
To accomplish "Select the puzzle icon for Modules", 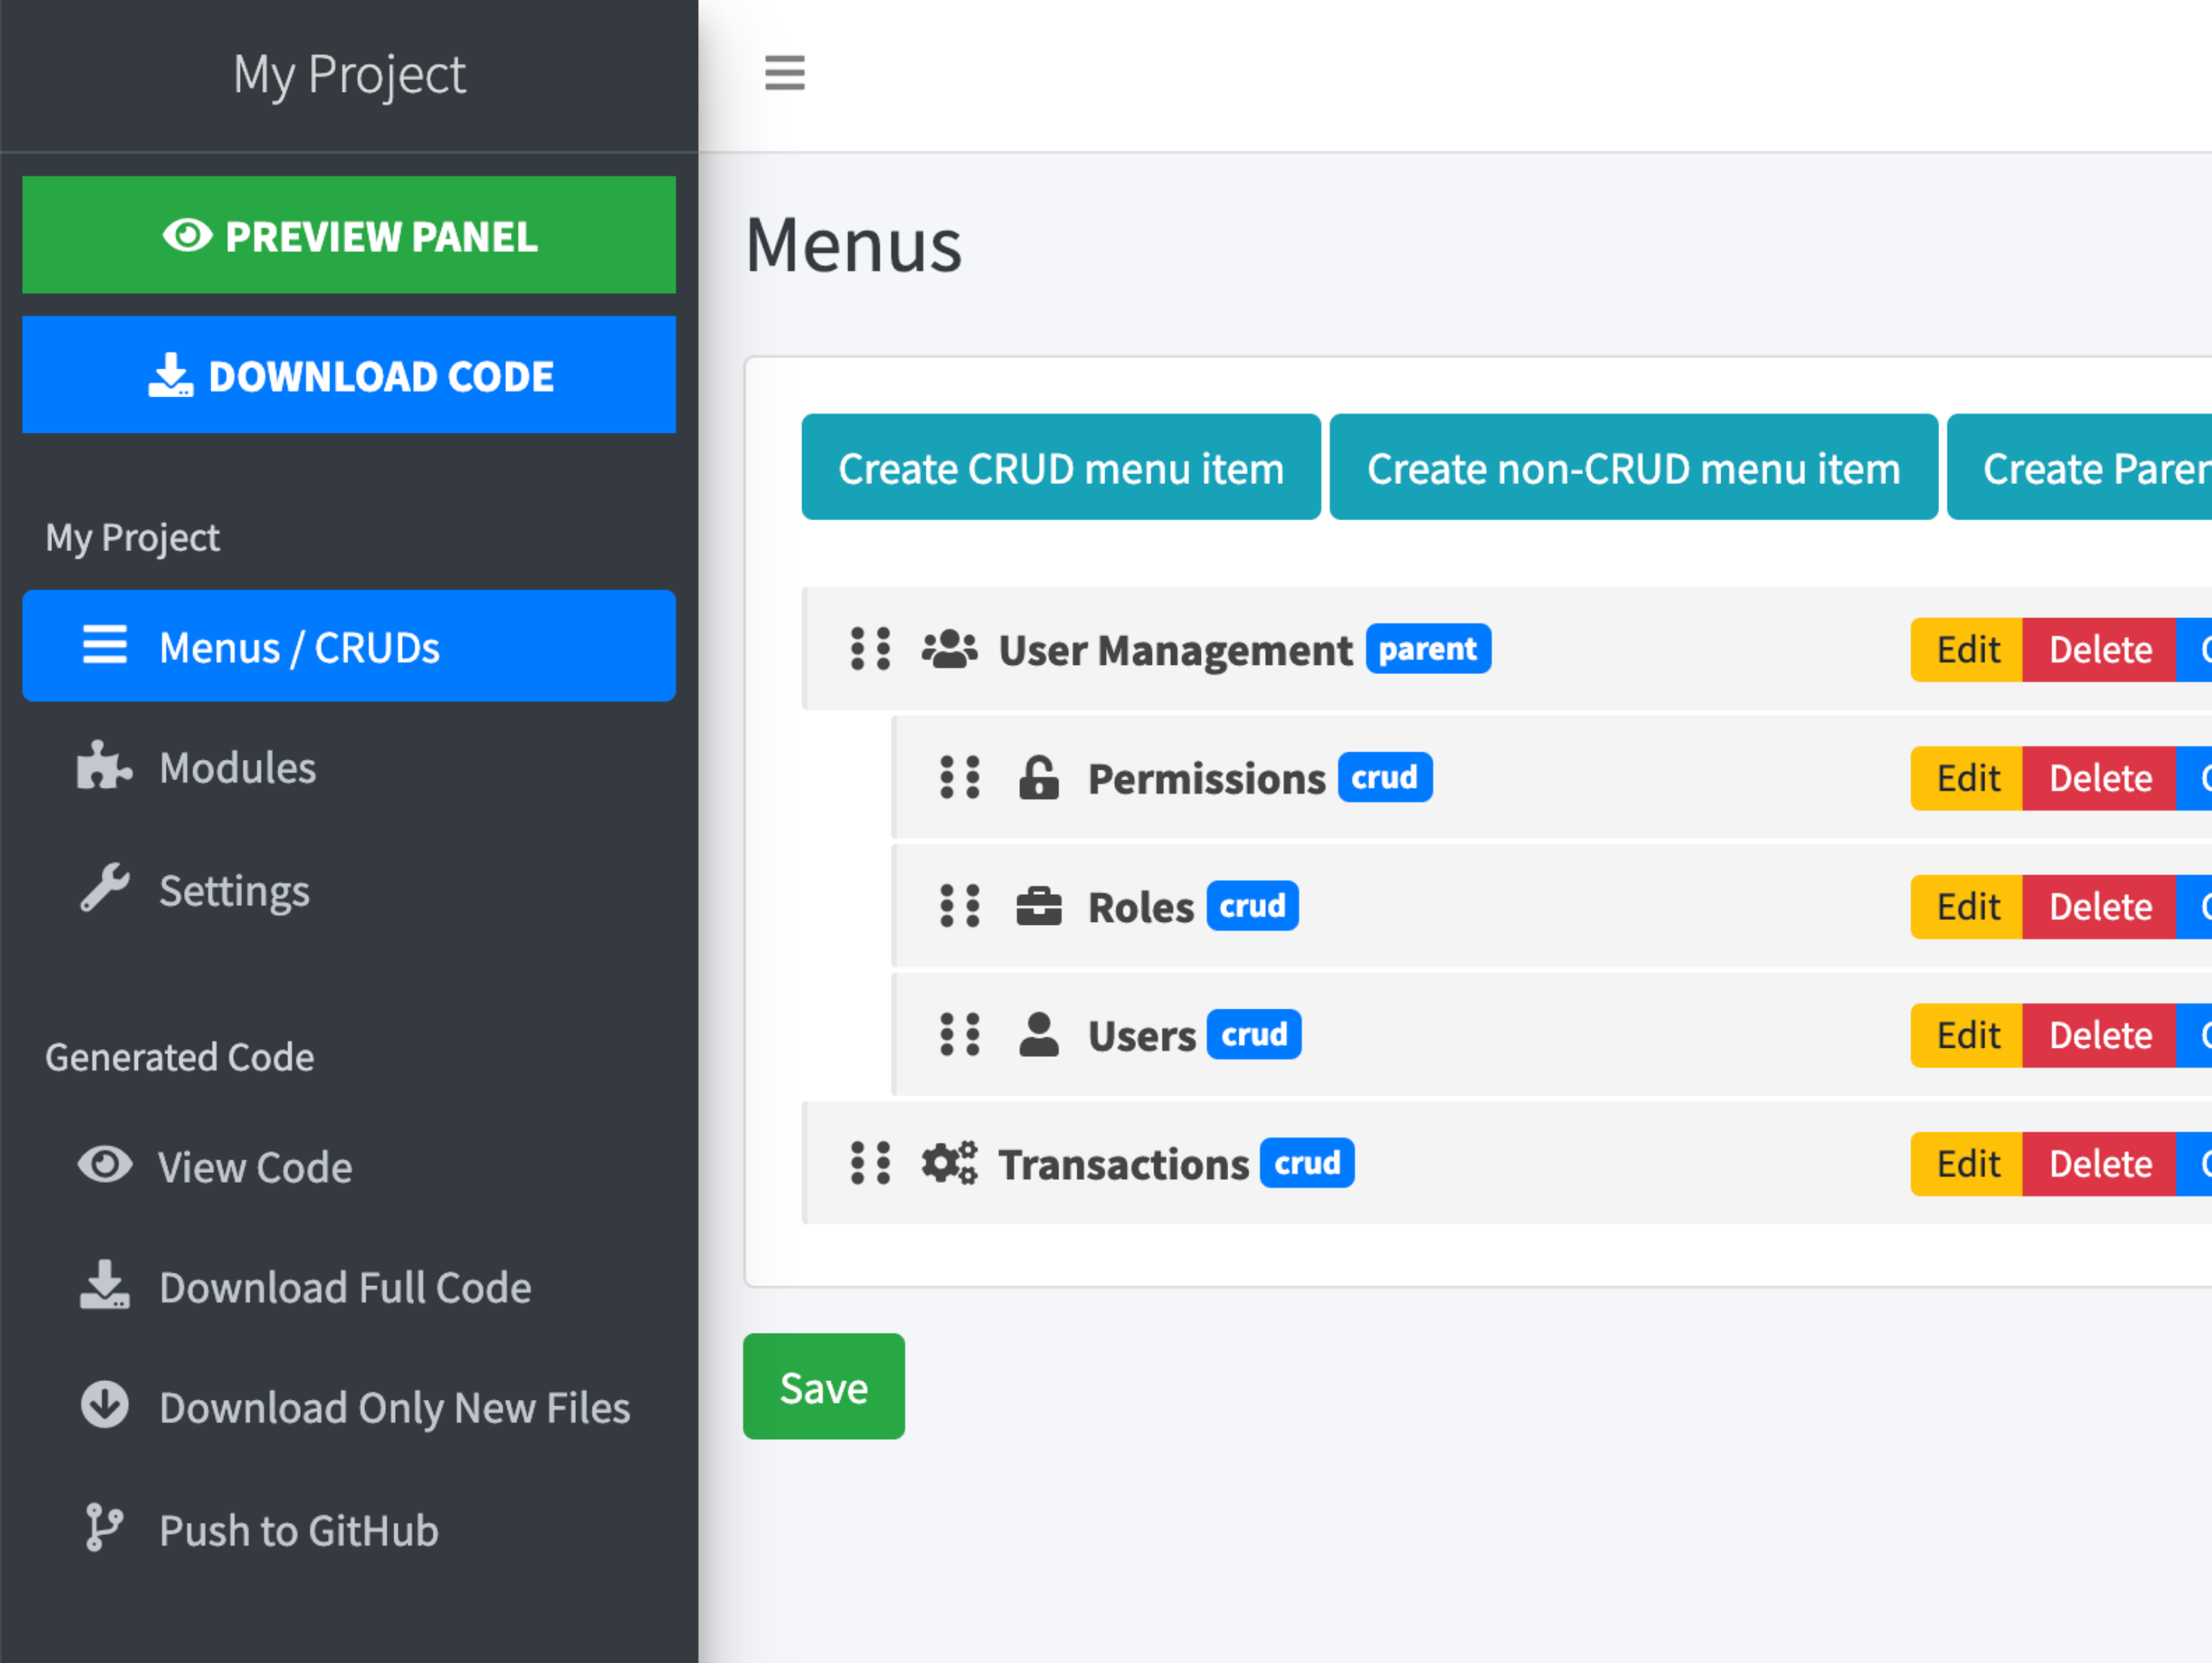I will (x=105, y=767).
